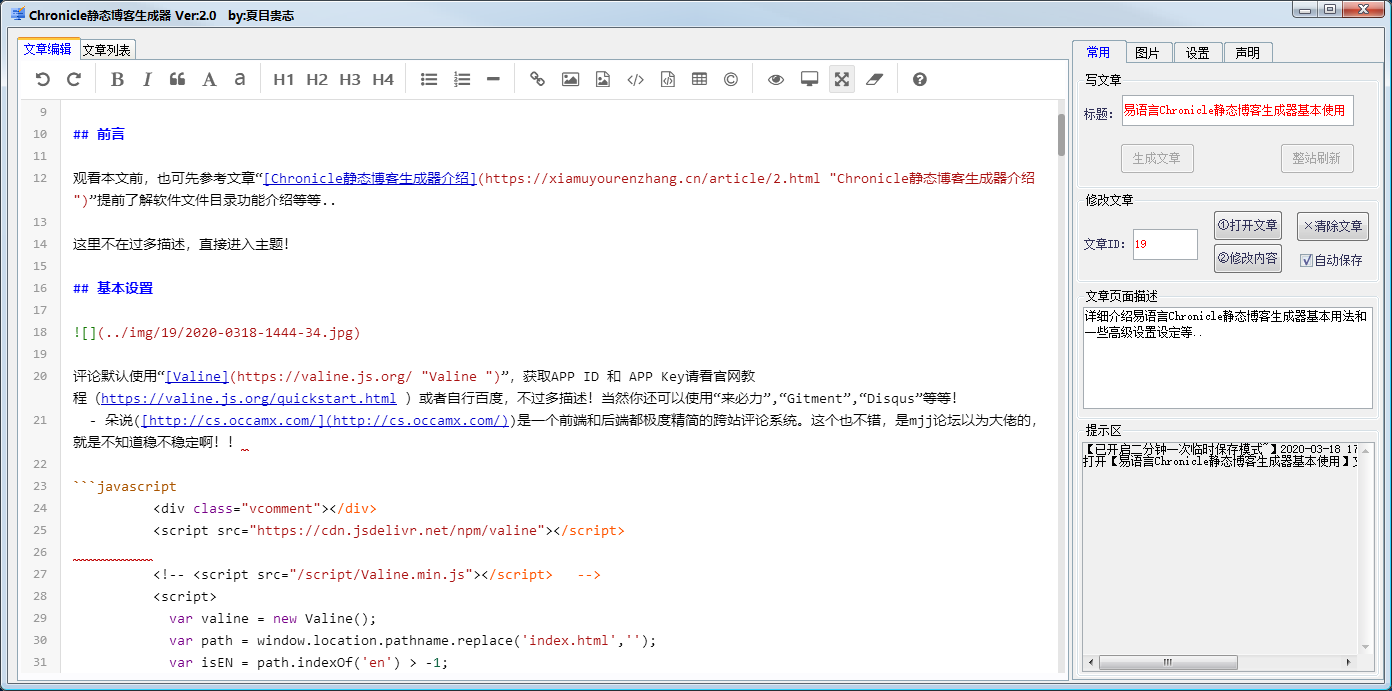
Task: Open the 设置 tab in the right panel
Action: coord(1198,53)
